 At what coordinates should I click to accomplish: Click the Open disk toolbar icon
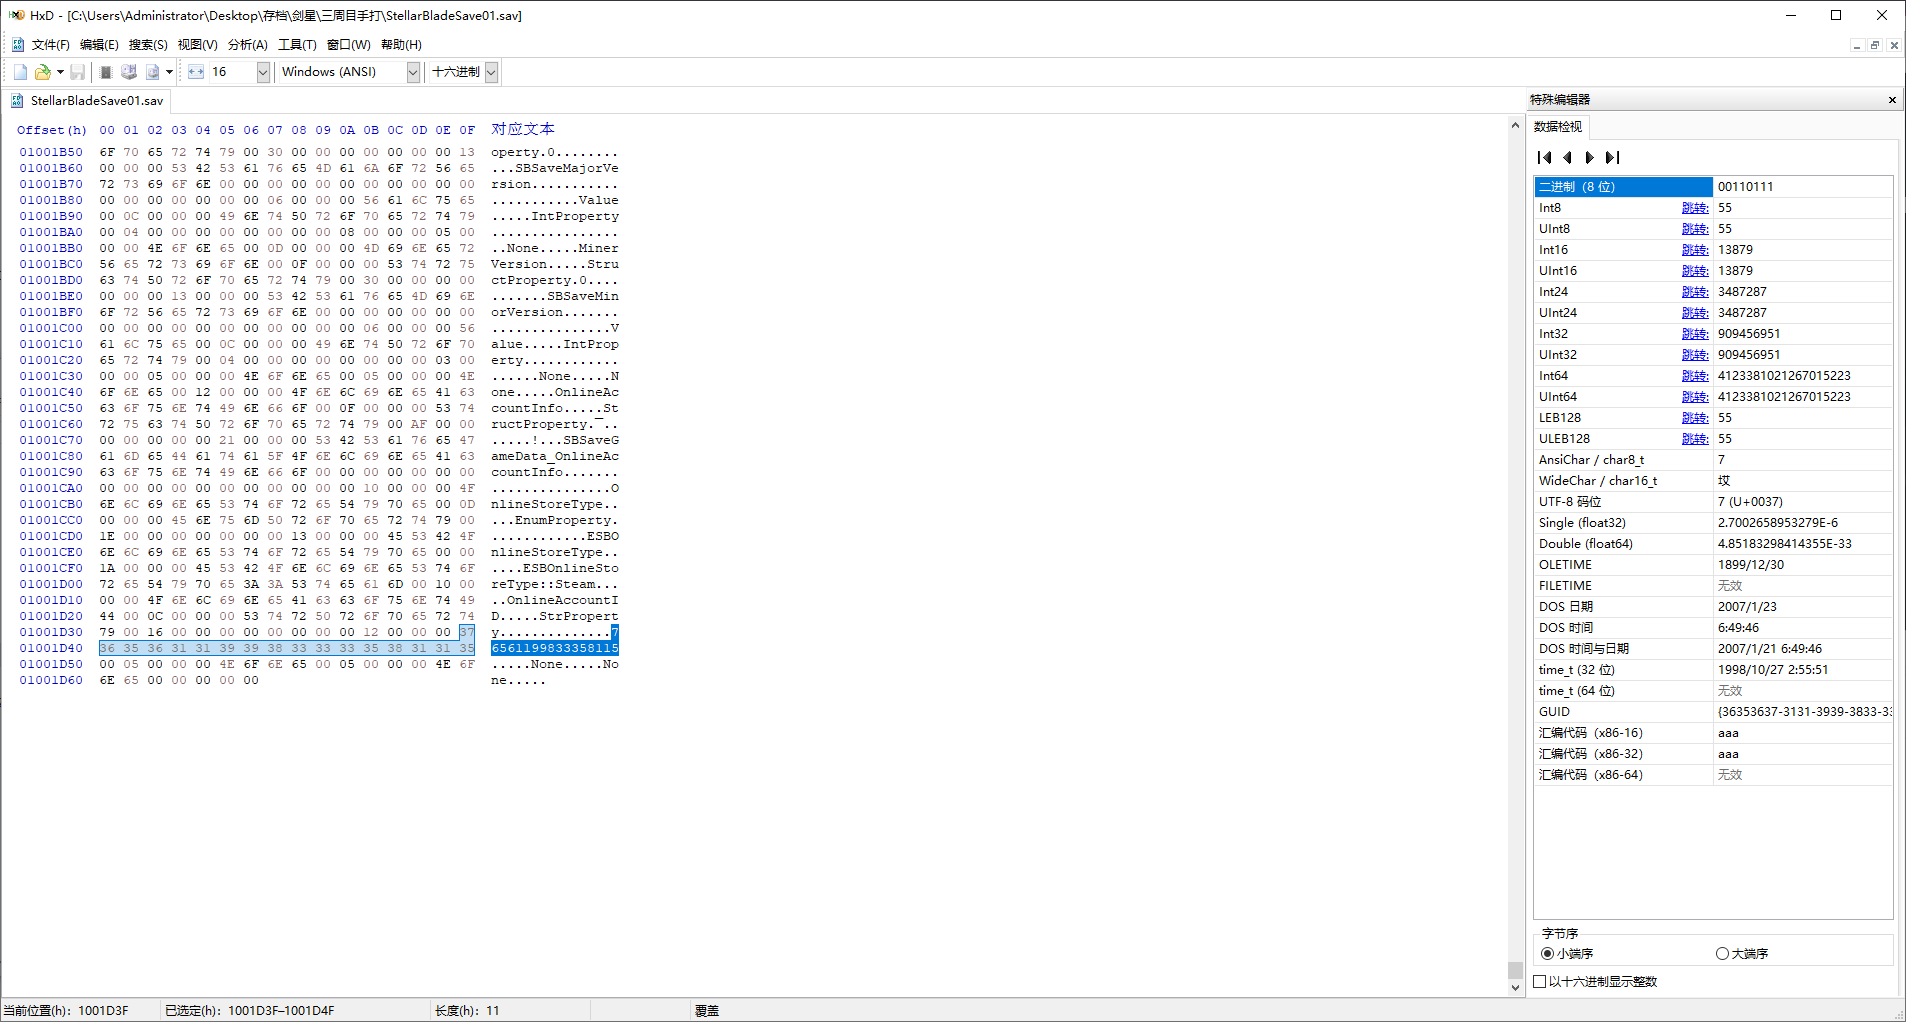pyautogui.click(x=129, y=72)
